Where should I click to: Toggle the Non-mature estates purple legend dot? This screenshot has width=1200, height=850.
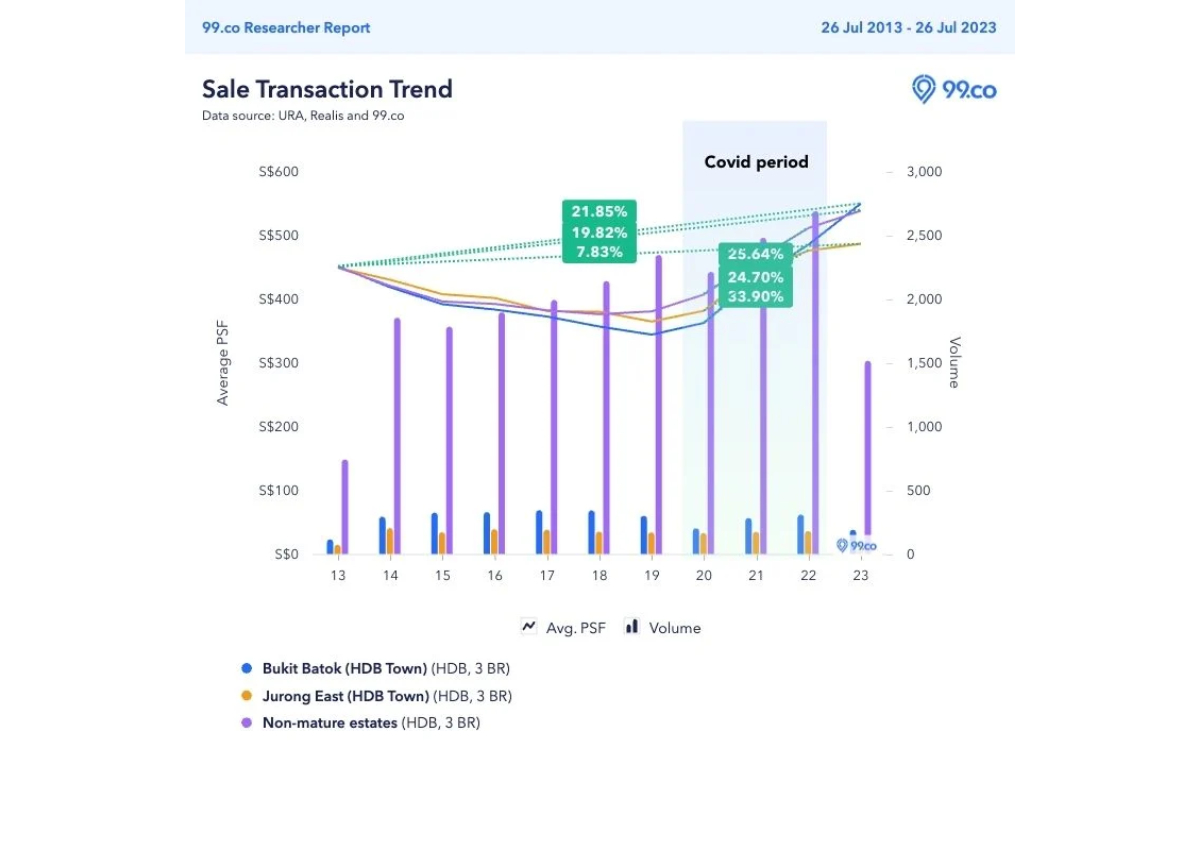tap(246, 723)
